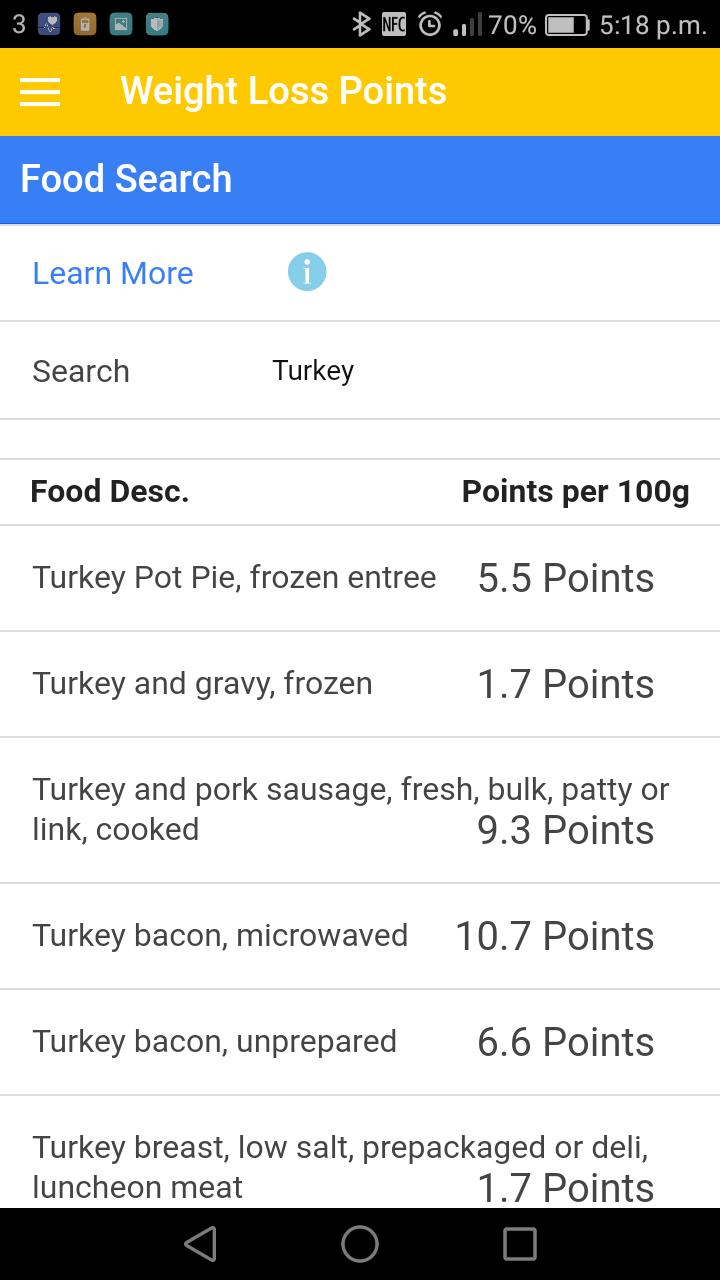Select Turkey bacon, microwaved item

360,936
